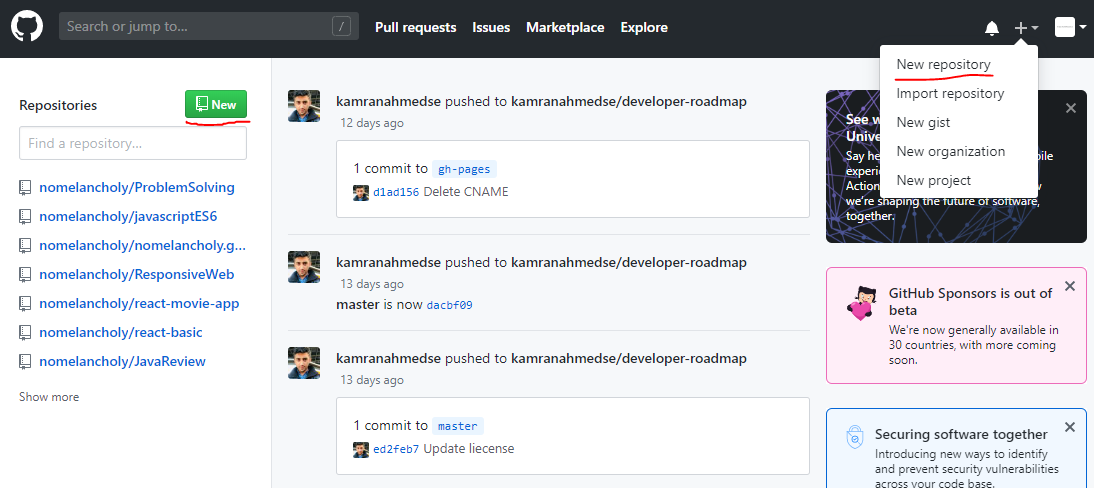Viewport: 1094px width, 488px height.
Task: Open the GitHub Octocat home logo
Action: 27,27
